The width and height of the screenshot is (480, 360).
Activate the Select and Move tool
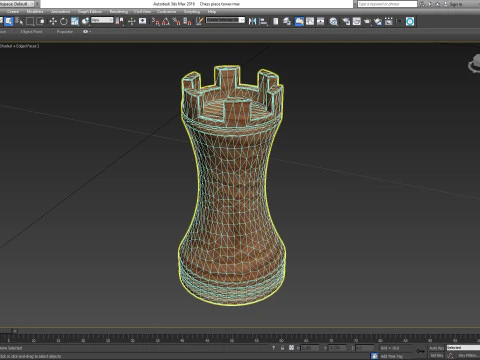coord(53,21)
